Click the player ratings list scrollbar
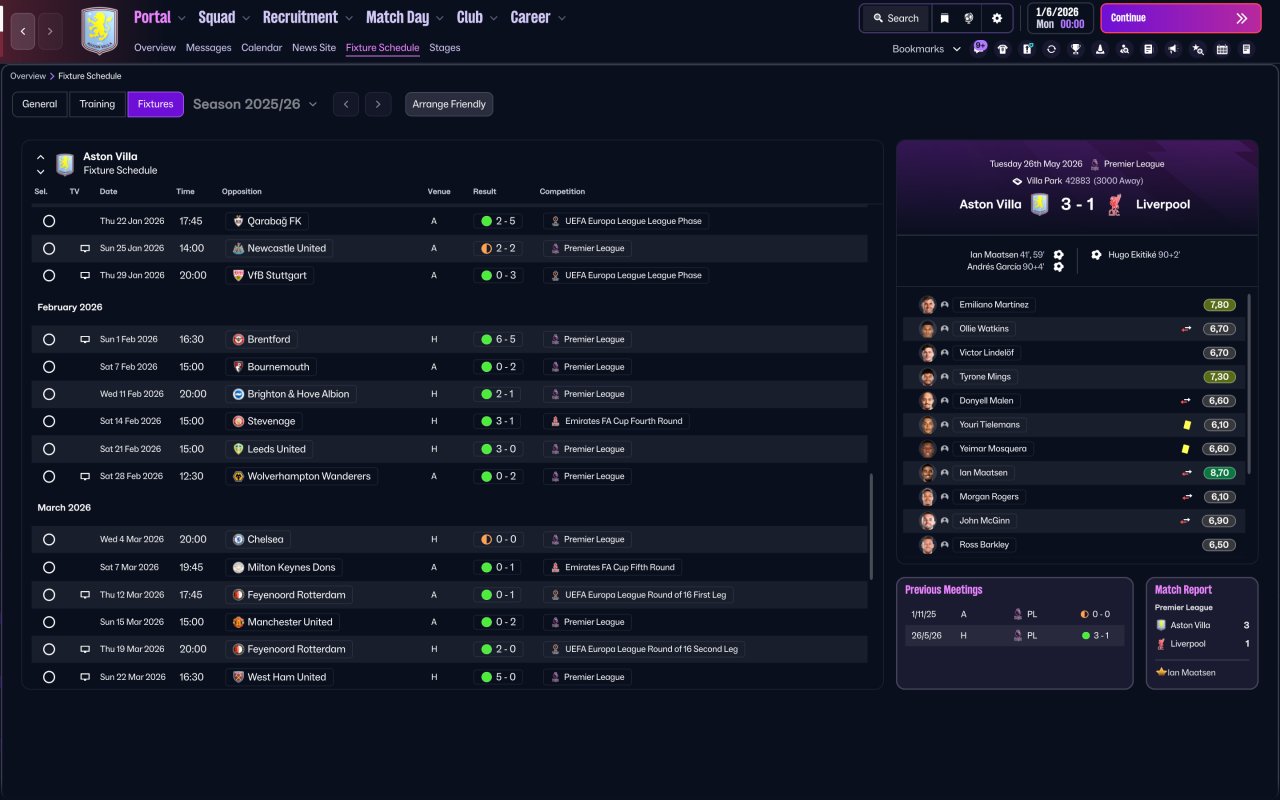Image resolution: width=1280 pixels, height=800 pixels. click(1250, 386)
